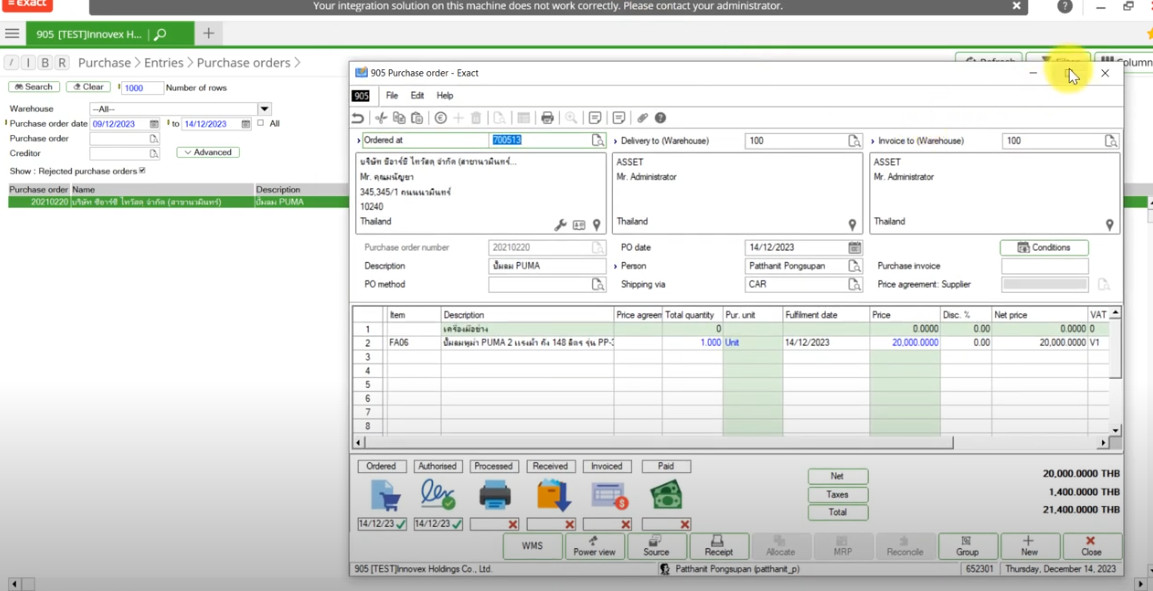Open the File menu
Screen dimensions: 1153x591
tap(392, 96)
